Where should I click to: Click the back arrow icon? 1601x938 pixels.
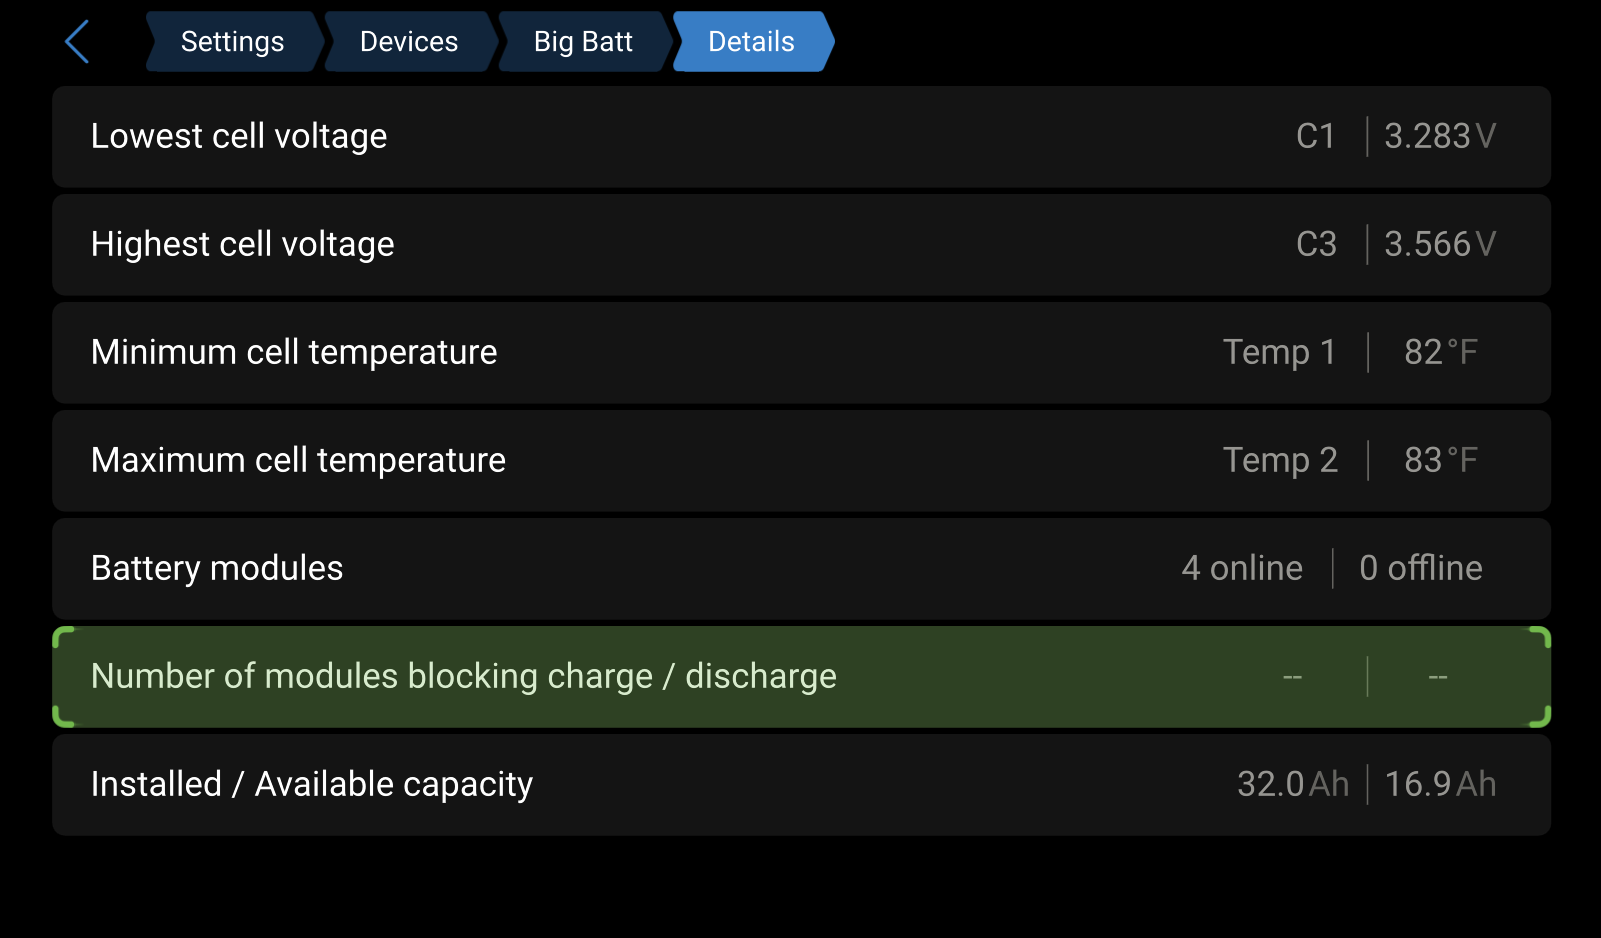pyautogui.click(x=77, y=42)
